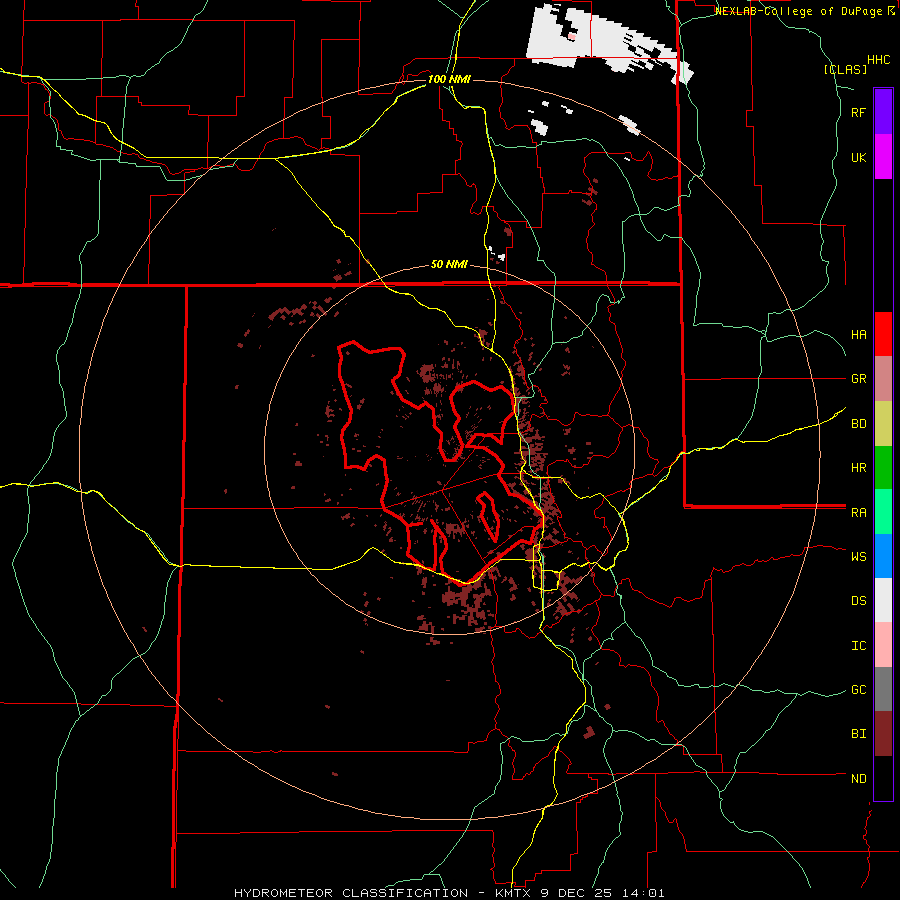Click the 50 NMI range ring label
Image resolution: width=900 pixels, height=900 pixels.
click(449, 265)
